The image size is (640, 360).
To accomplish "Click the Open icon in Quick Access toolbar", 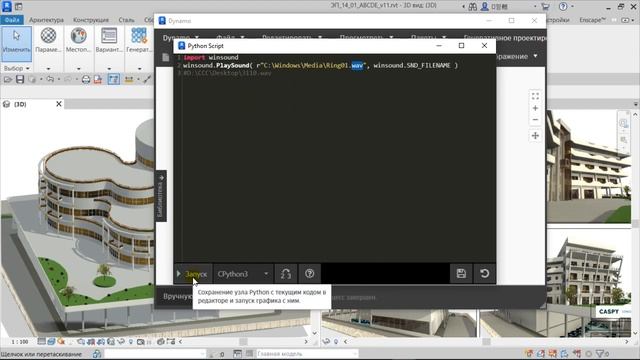I will pyautogui.click(x=8, y=79).
